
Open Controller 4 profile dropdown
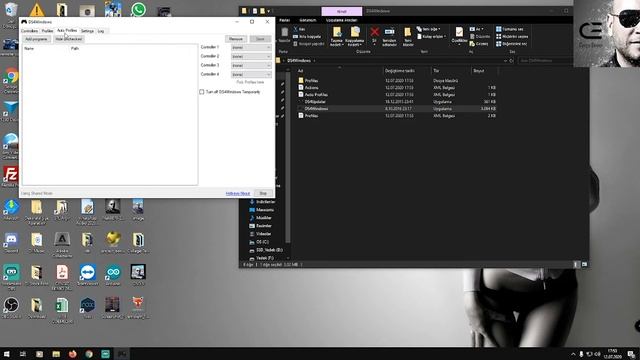(251, 74)
